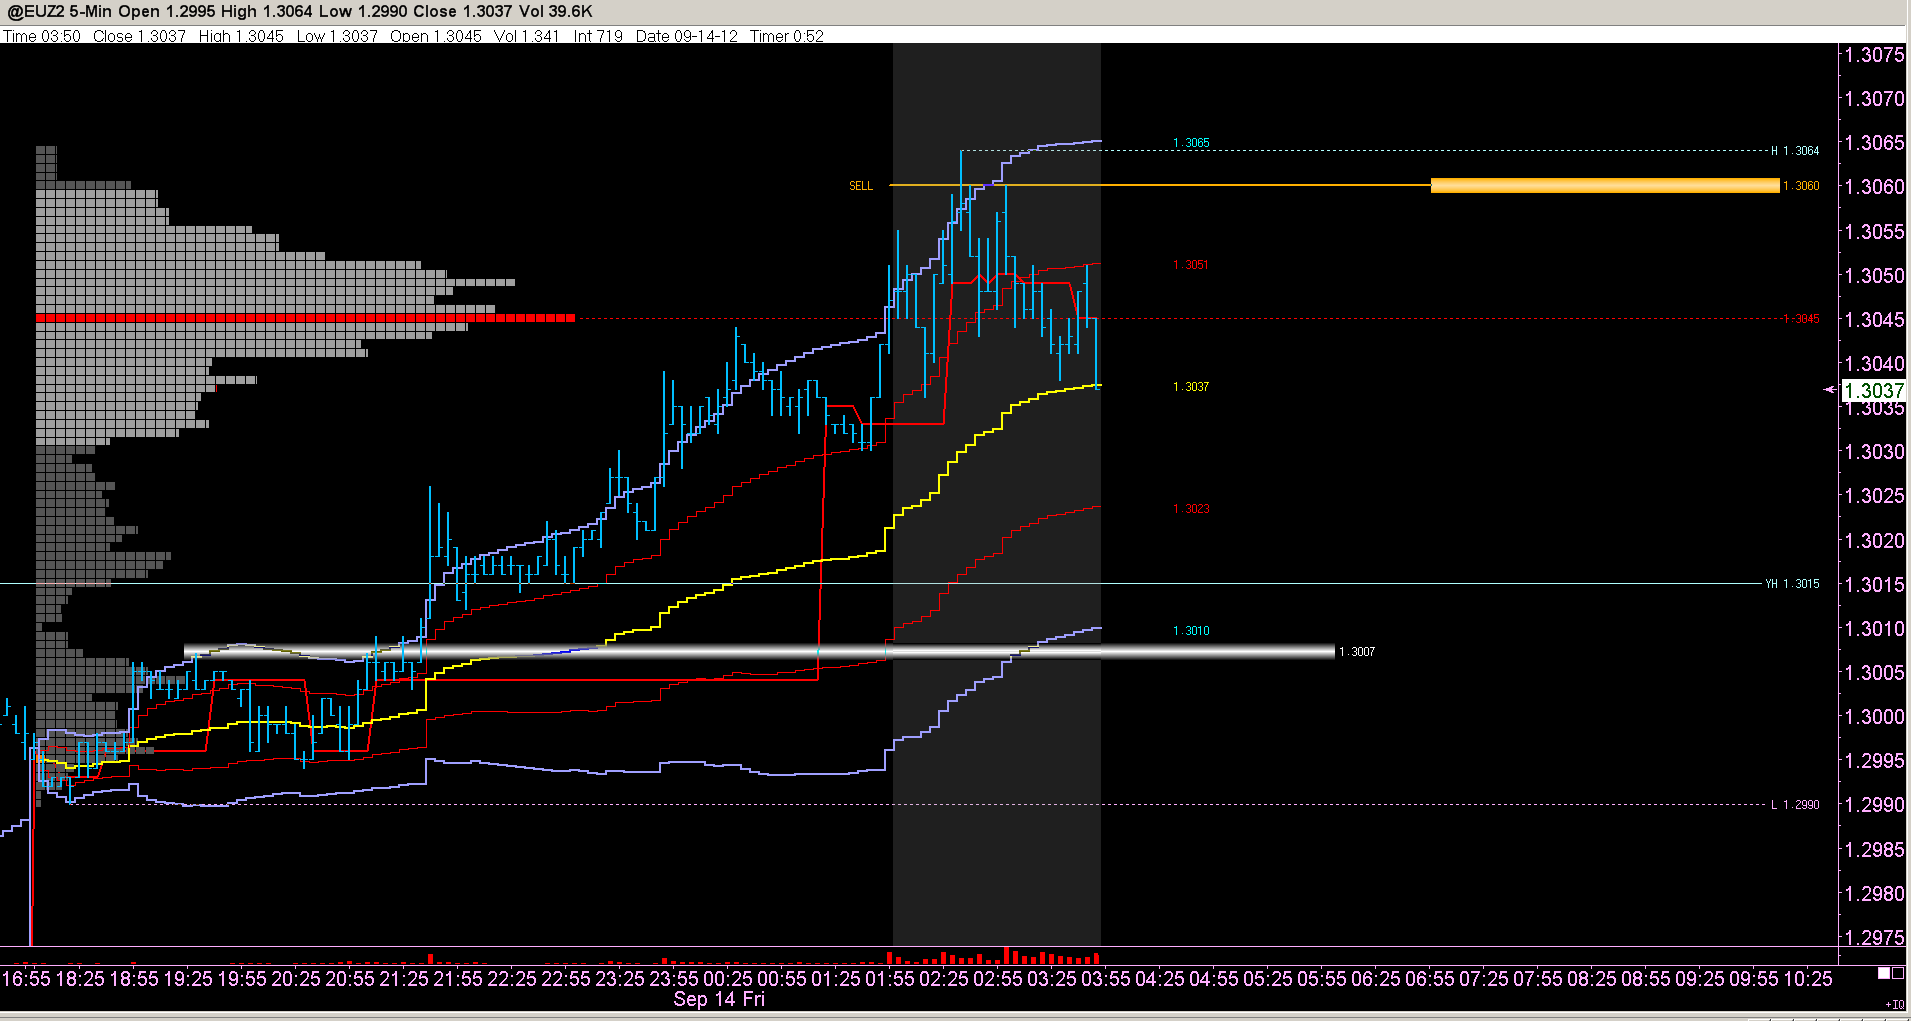Click 1.3055 on the price axis

point(1874,232)
